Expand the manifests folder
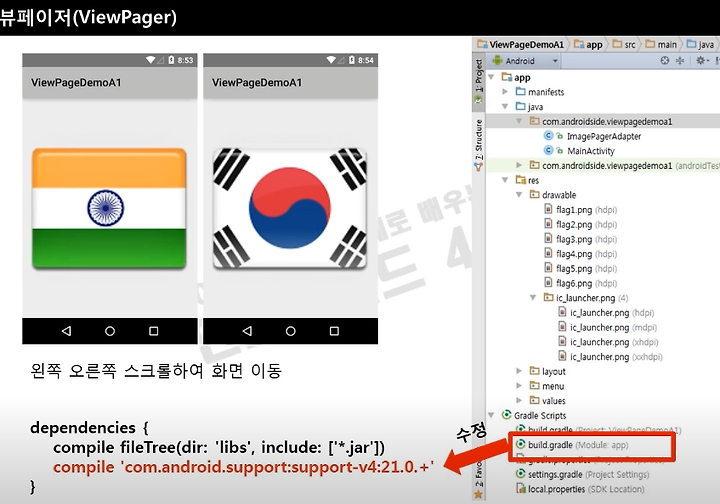 coord(505,91)
